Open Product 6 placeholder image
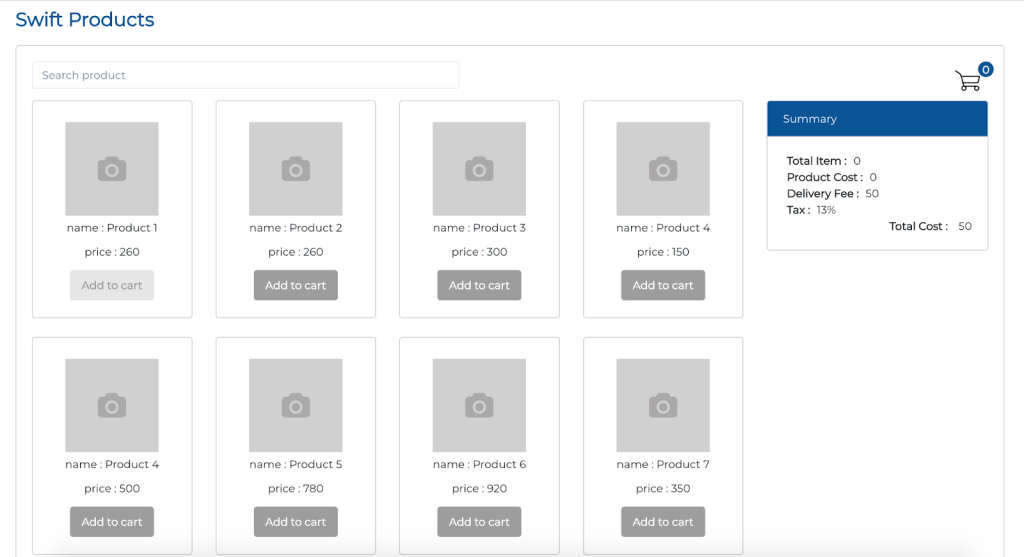The image size is (1024, 557). 479,405
